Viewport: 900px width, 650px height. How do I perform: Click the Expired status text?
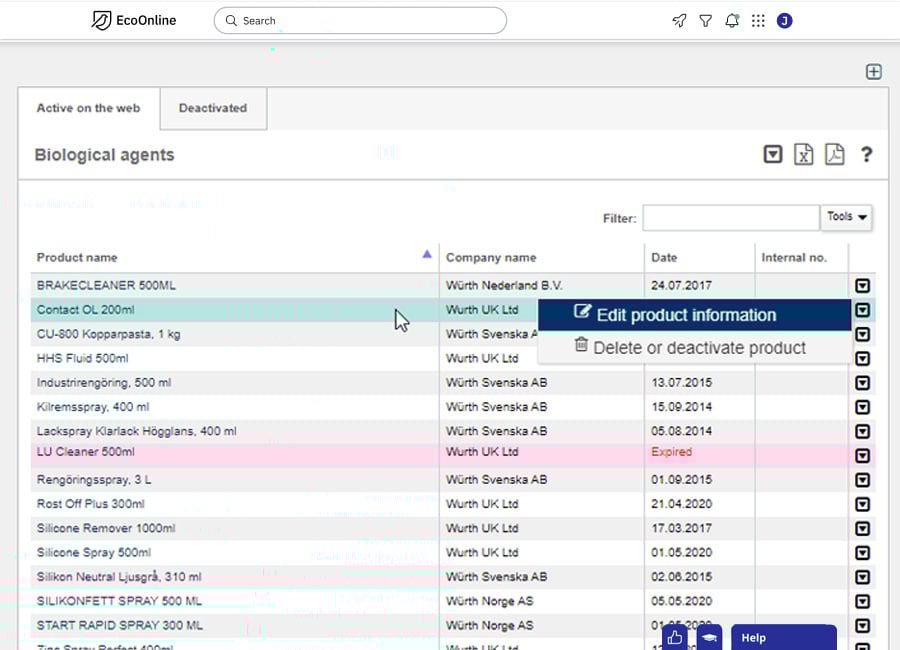(672, 452)
